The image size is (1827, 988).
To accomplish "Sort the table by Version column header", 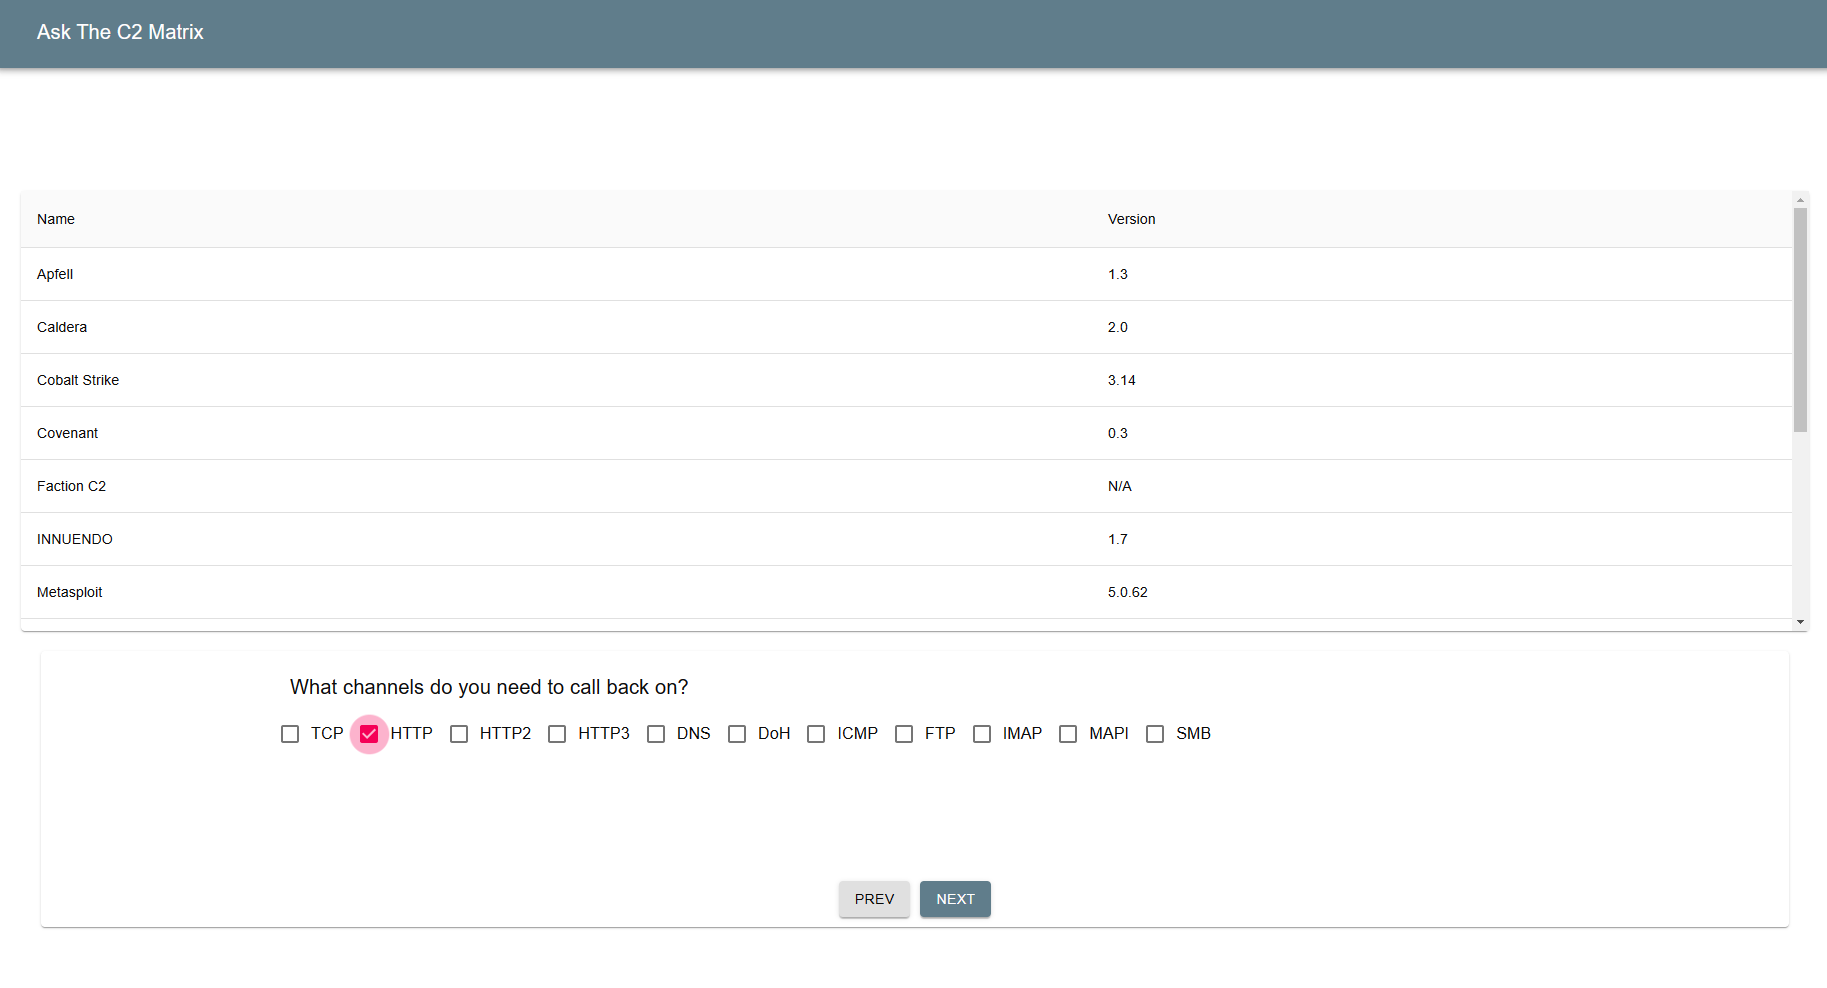I will pos(1131,219).
